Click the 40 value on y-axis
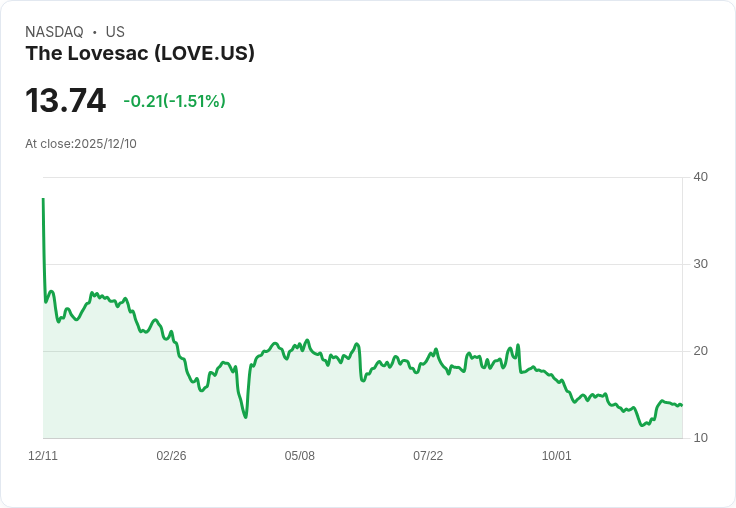The width and height of the screenshot is (736, 508). [x=701, y=177]
